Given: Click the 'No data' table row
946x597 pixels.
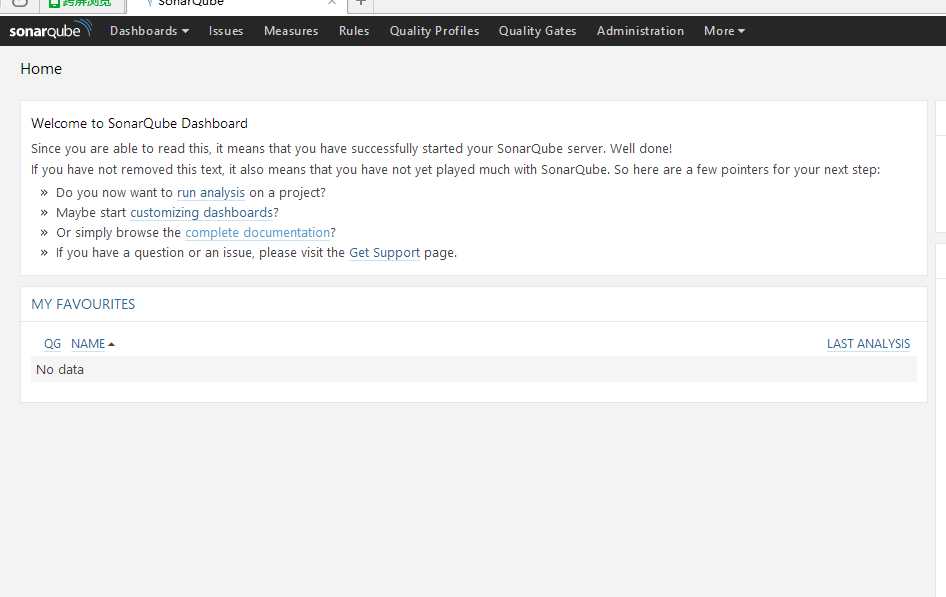Looking at the screenshot, I should point(474,369).
